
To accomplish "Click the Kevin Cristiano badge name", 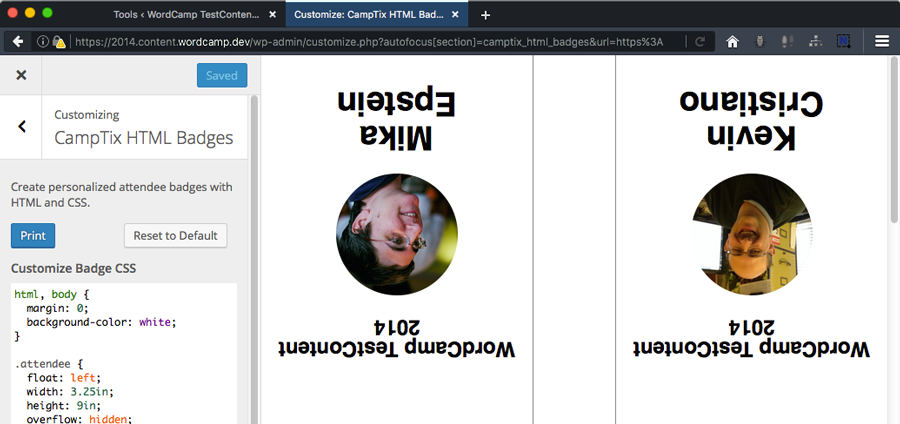I will 751,120.
